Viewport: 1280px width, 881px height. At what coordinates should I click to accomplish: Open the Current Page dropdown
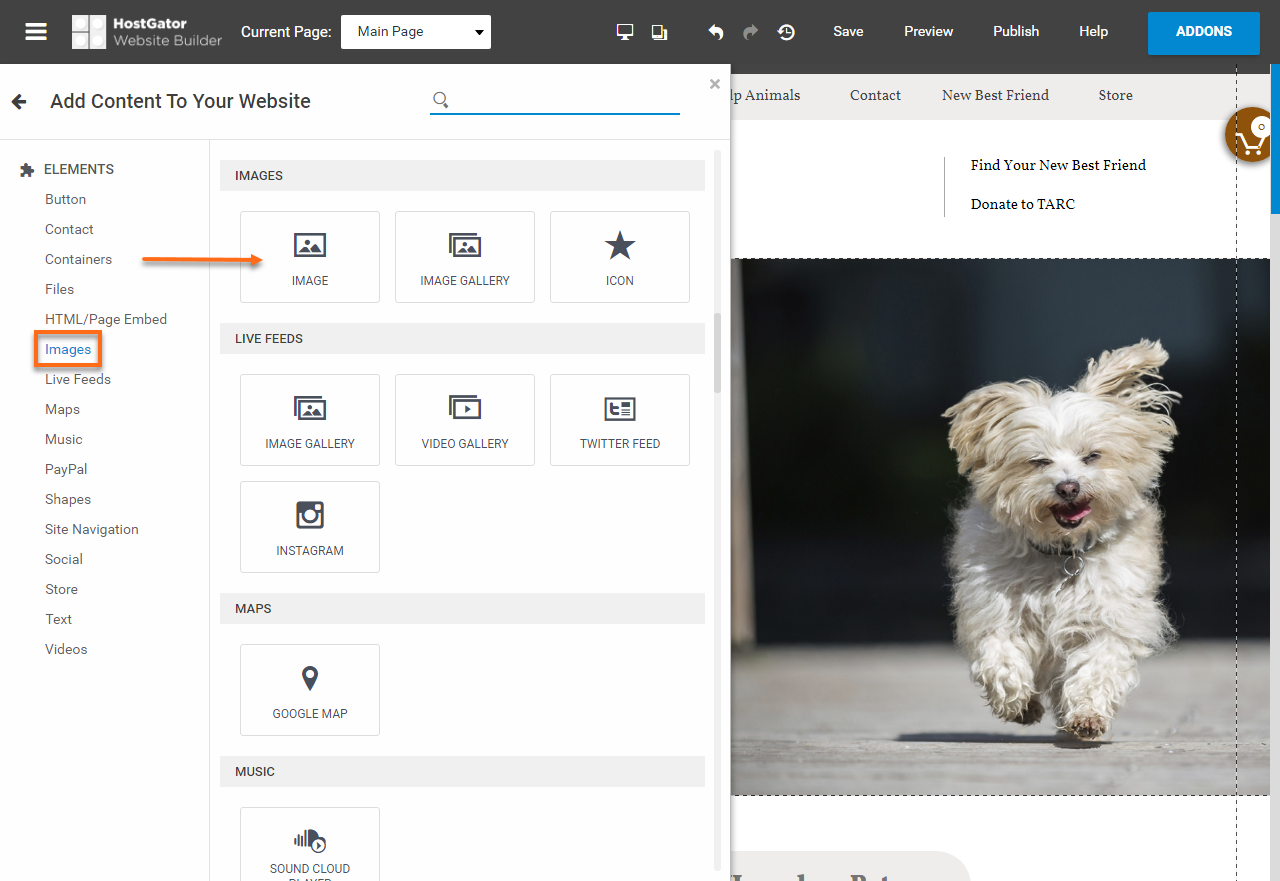(415, 31)
